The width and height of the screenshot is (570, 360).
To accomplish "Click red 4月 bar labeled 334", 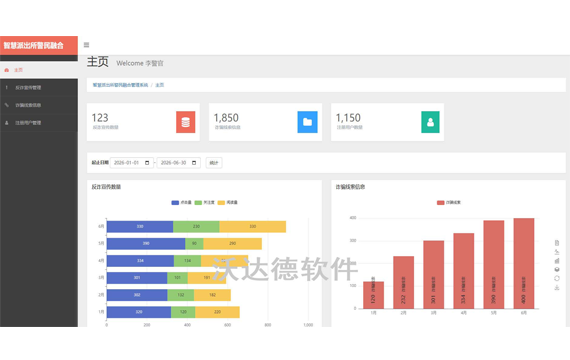I will (463, 271).
